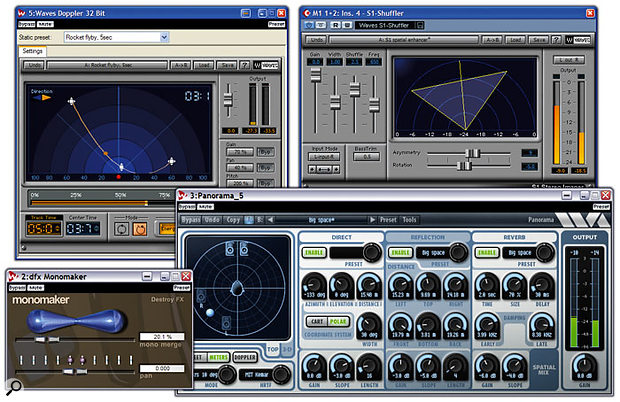Viewport: 620px width, 402px height.
Task: Open the question mark help in S1-Shuffler
Action: click(x=556, y=40)
